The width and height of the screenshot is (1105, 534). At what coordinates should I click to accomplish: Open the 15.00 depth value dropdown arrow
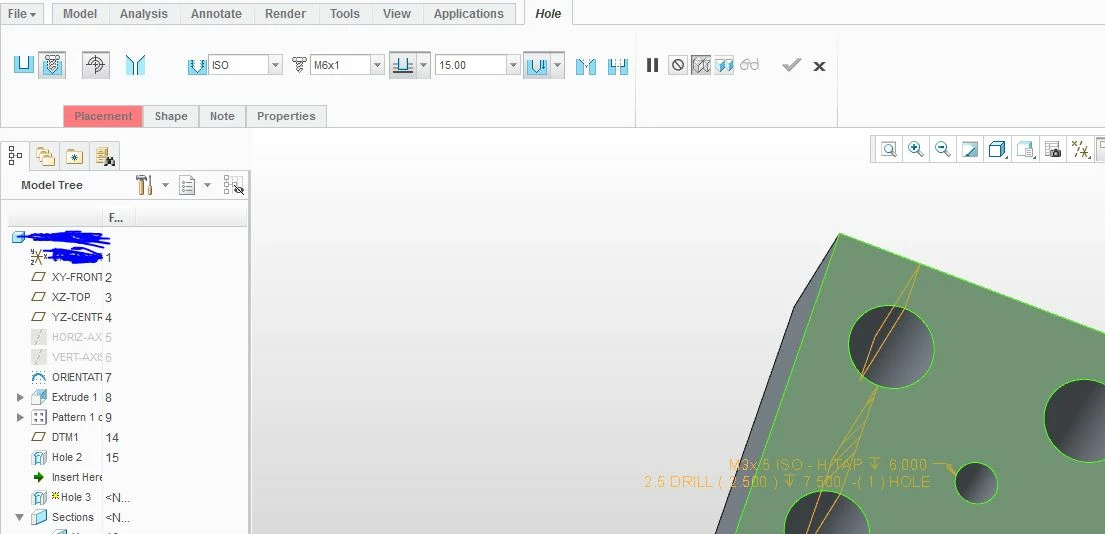click(513, 65)
